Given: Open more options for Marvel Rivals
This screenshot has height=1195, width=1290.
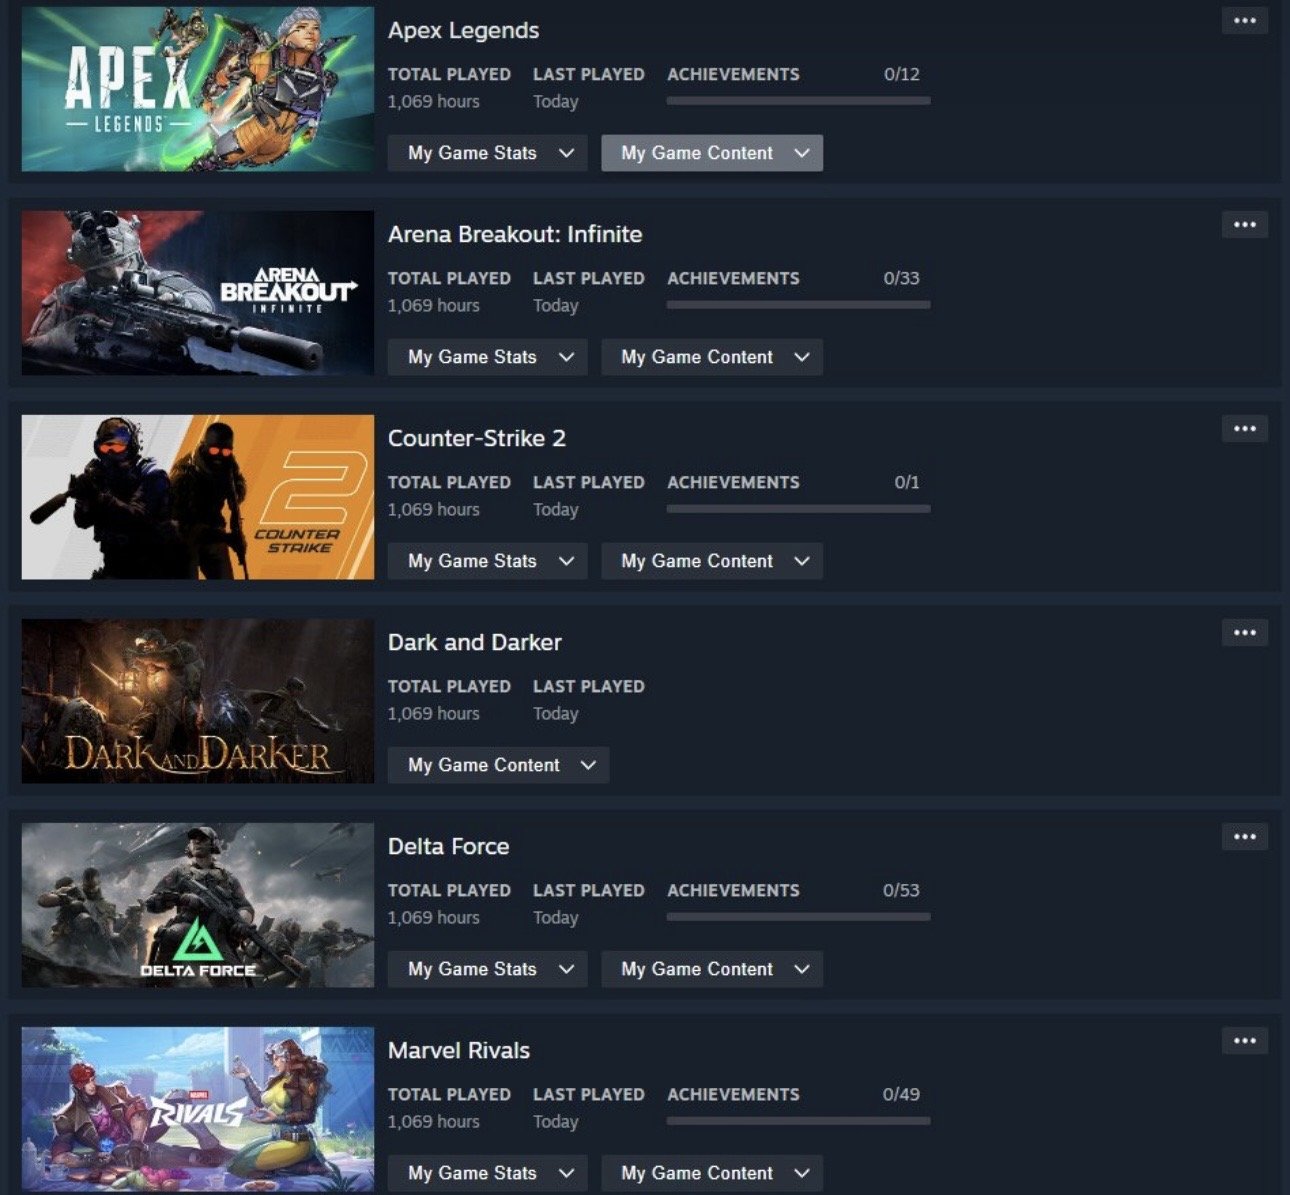Looking at the screenshot, I should coord(1244,1041).
